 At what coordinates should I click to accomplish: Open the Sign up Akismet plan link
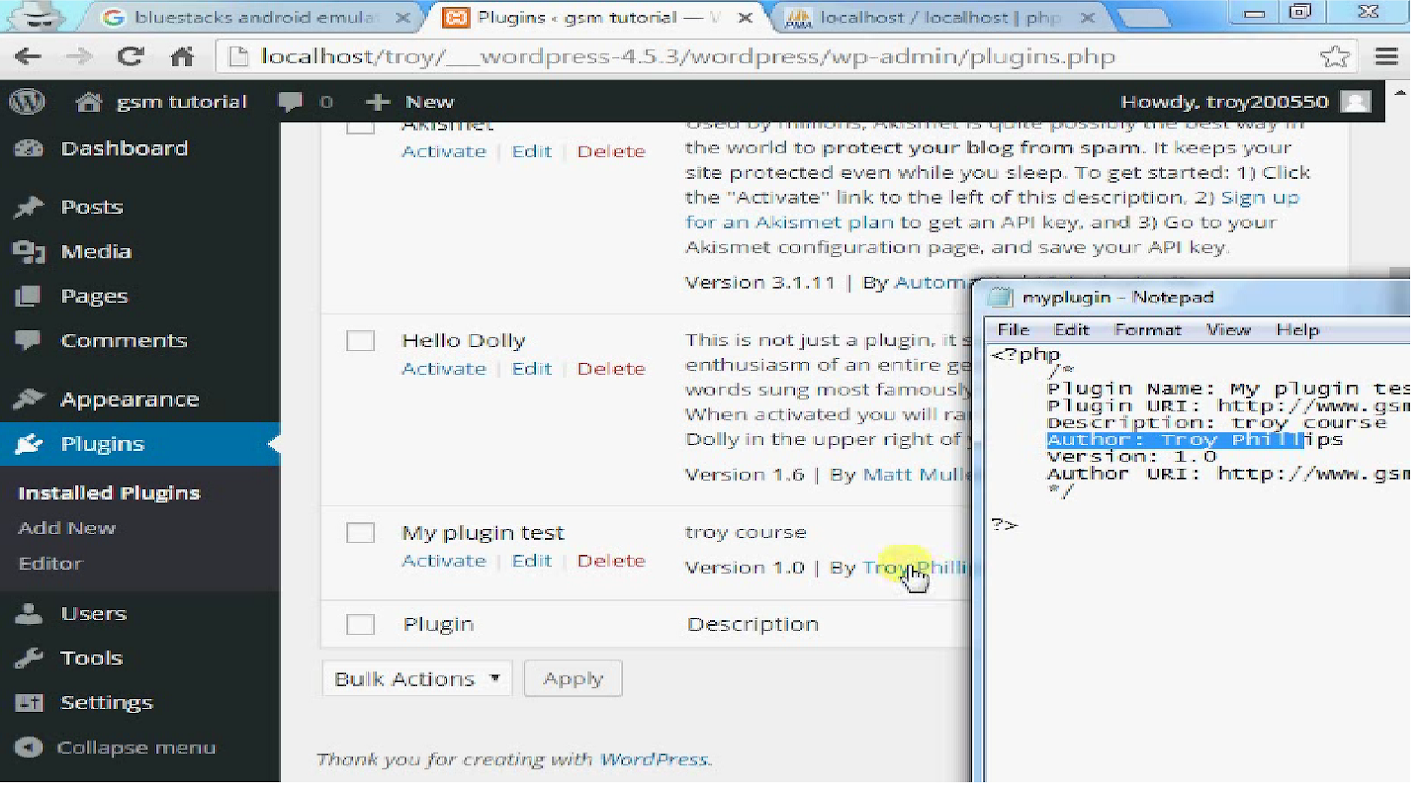(1260, 197)
